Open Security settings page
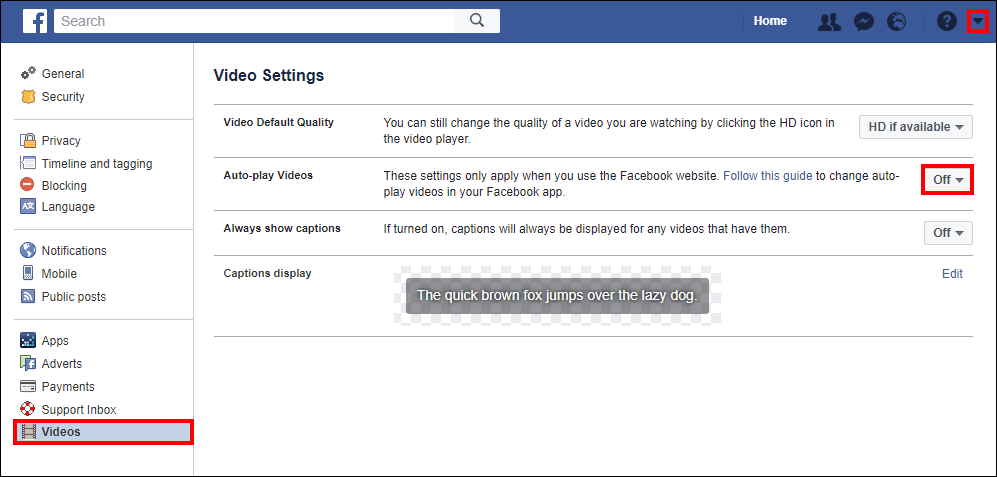This screenshot has width=997, height=477. 63,97
